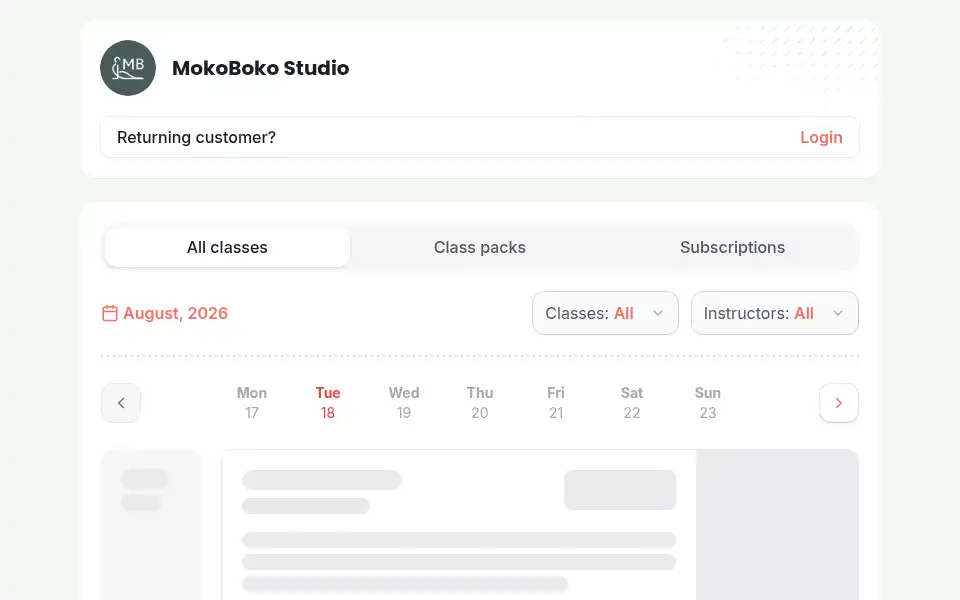Select Thu 20 in the week row
This screenshot has width=960, height=600.
click(x=480, y=402)
